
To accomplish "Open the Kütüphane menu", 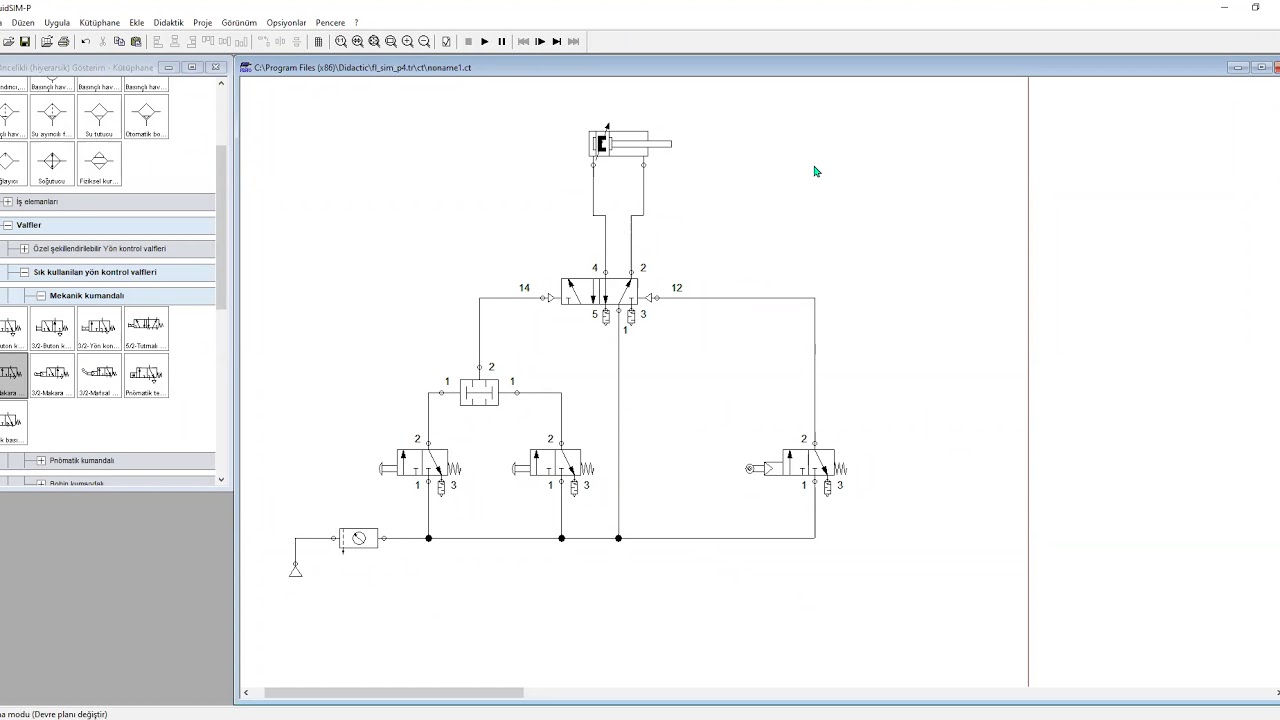I will coord(100,22).
